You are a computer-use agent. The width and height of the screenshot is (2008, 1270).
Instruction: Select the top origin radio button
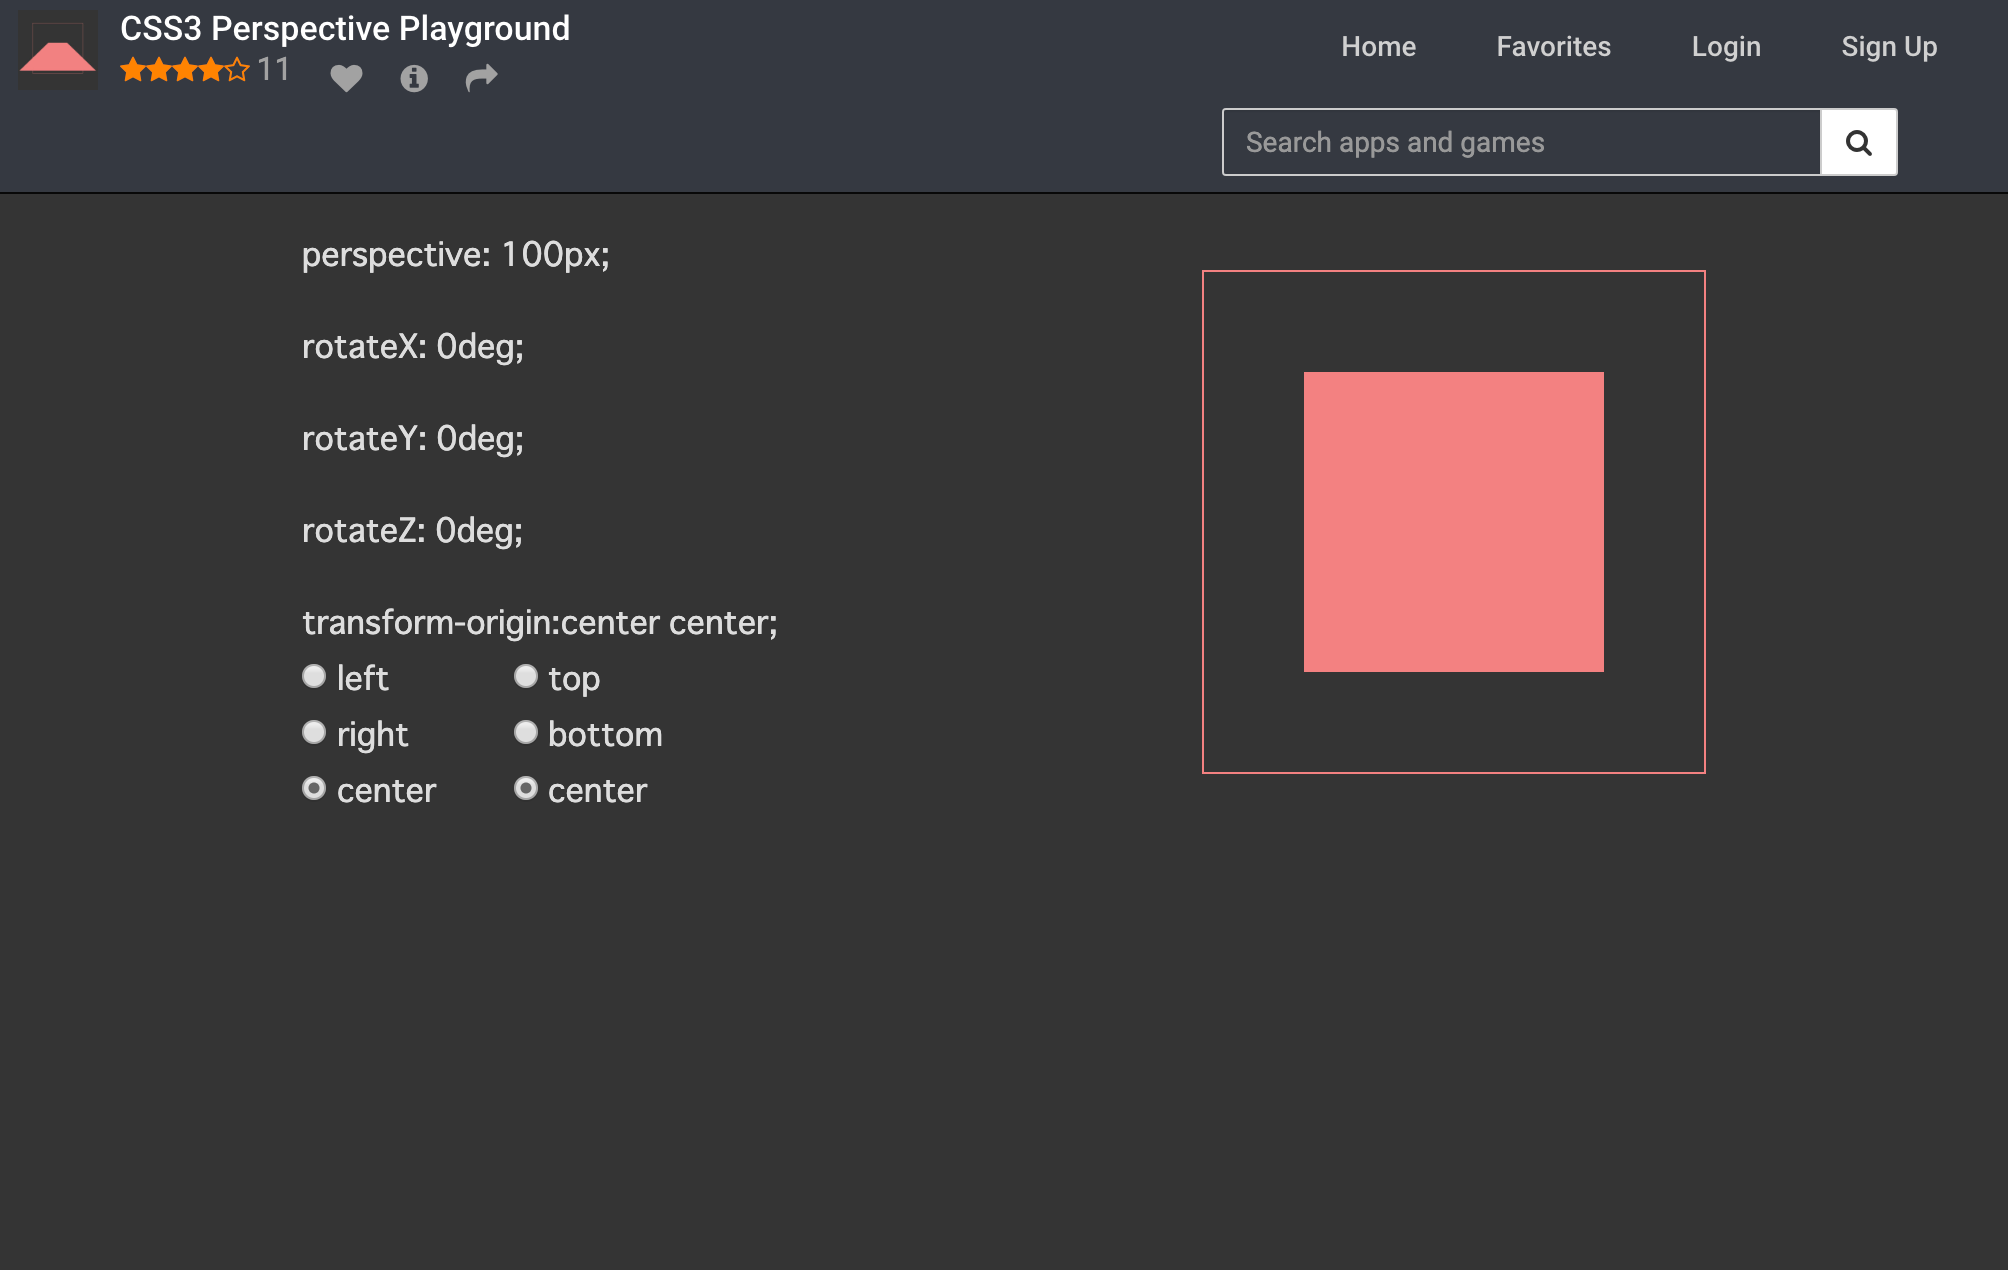[526, 677]
